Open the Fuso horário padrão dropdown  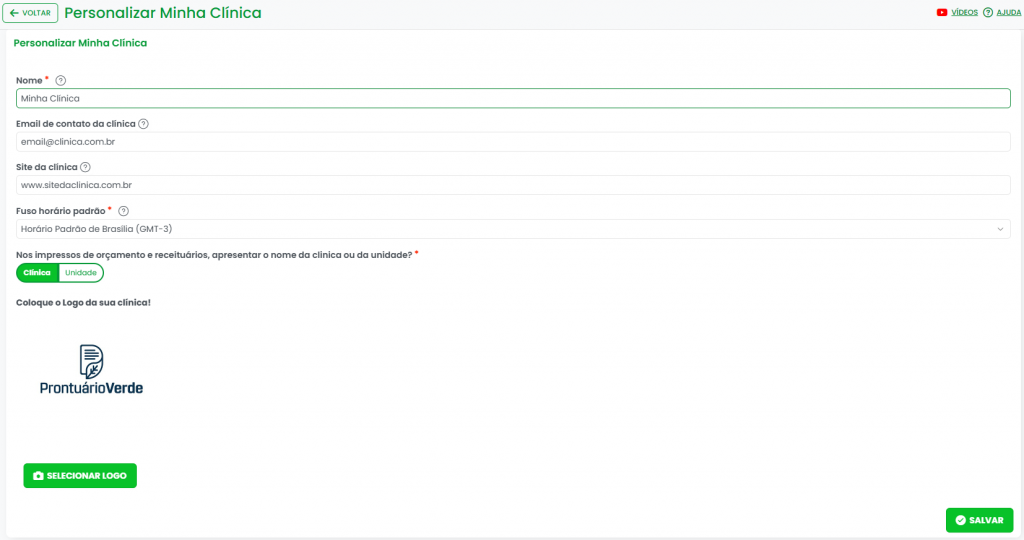pos(500,229)
